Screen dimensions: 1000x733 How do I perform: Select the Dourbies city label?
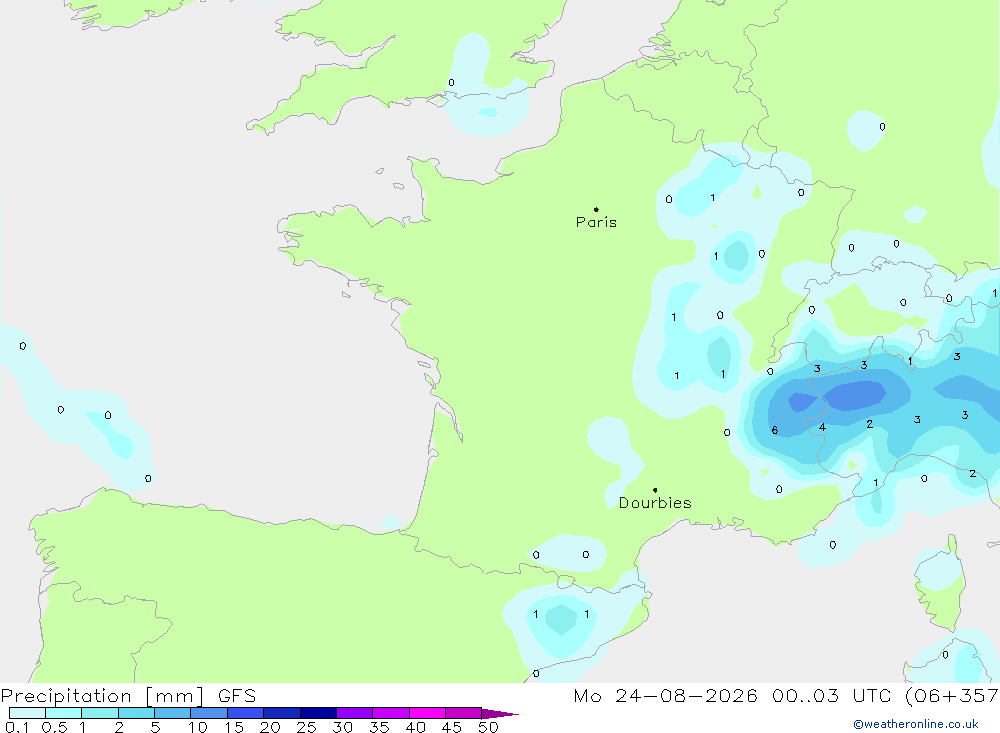tap(655, 503)
